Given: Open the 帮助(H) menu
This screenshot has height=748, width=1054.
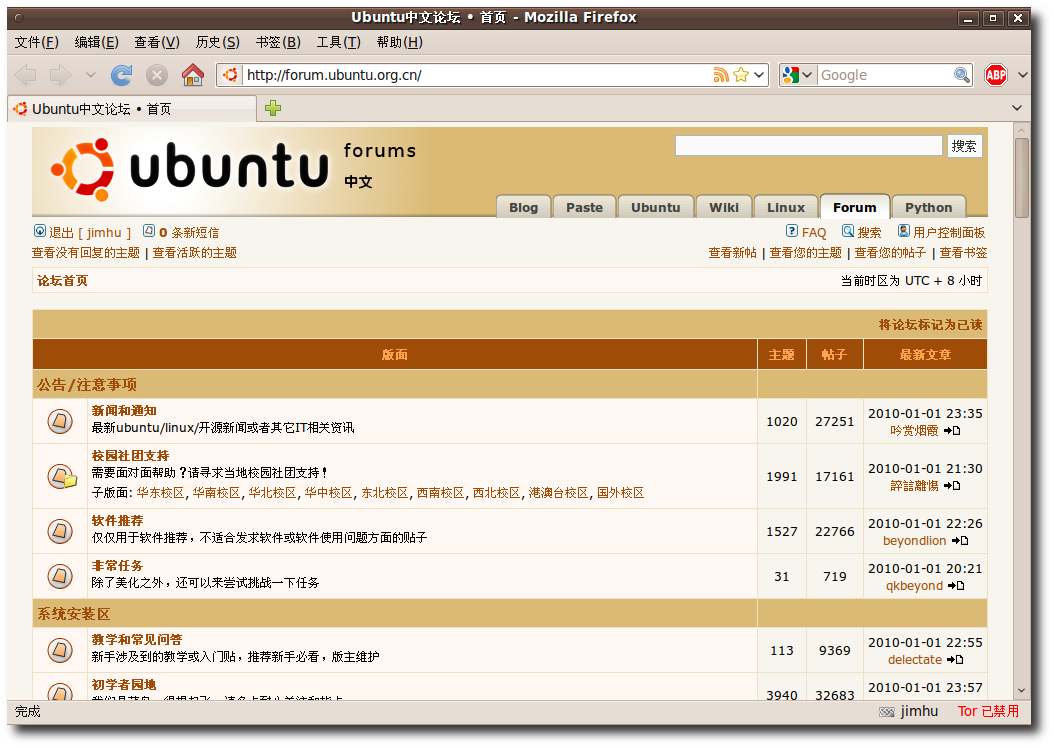Looking at the screenshot, I should 400,42.
